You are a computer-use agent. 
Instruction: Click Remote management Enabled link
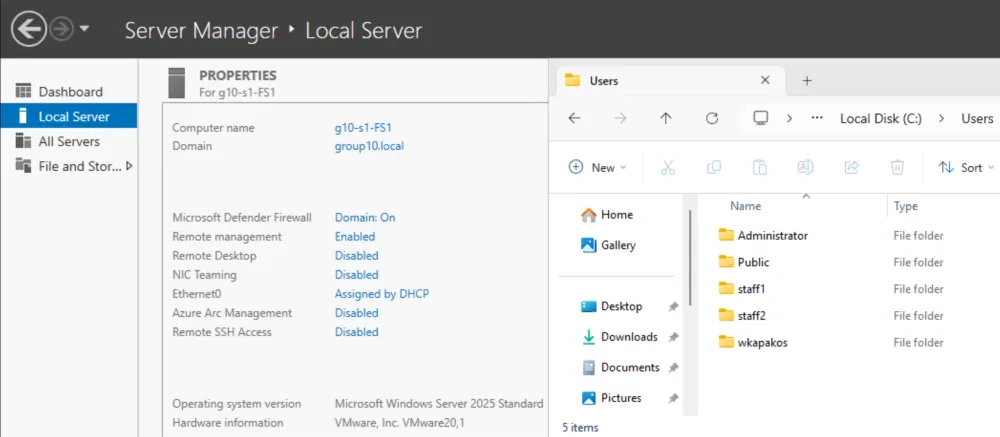click(355, 237)
